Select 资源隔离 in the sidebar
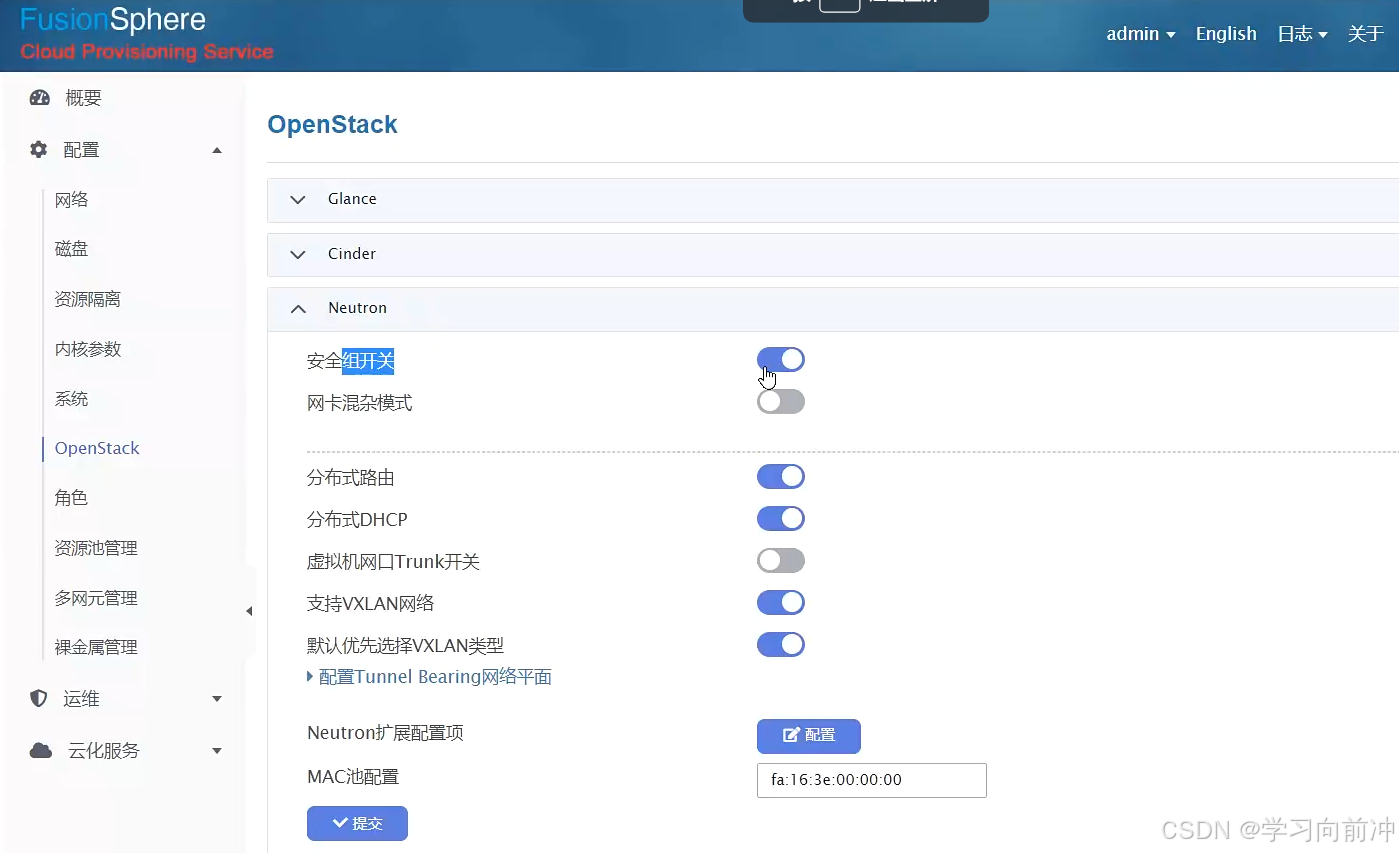This screenshot has height=853, width=1399. (x=88, y=299)
